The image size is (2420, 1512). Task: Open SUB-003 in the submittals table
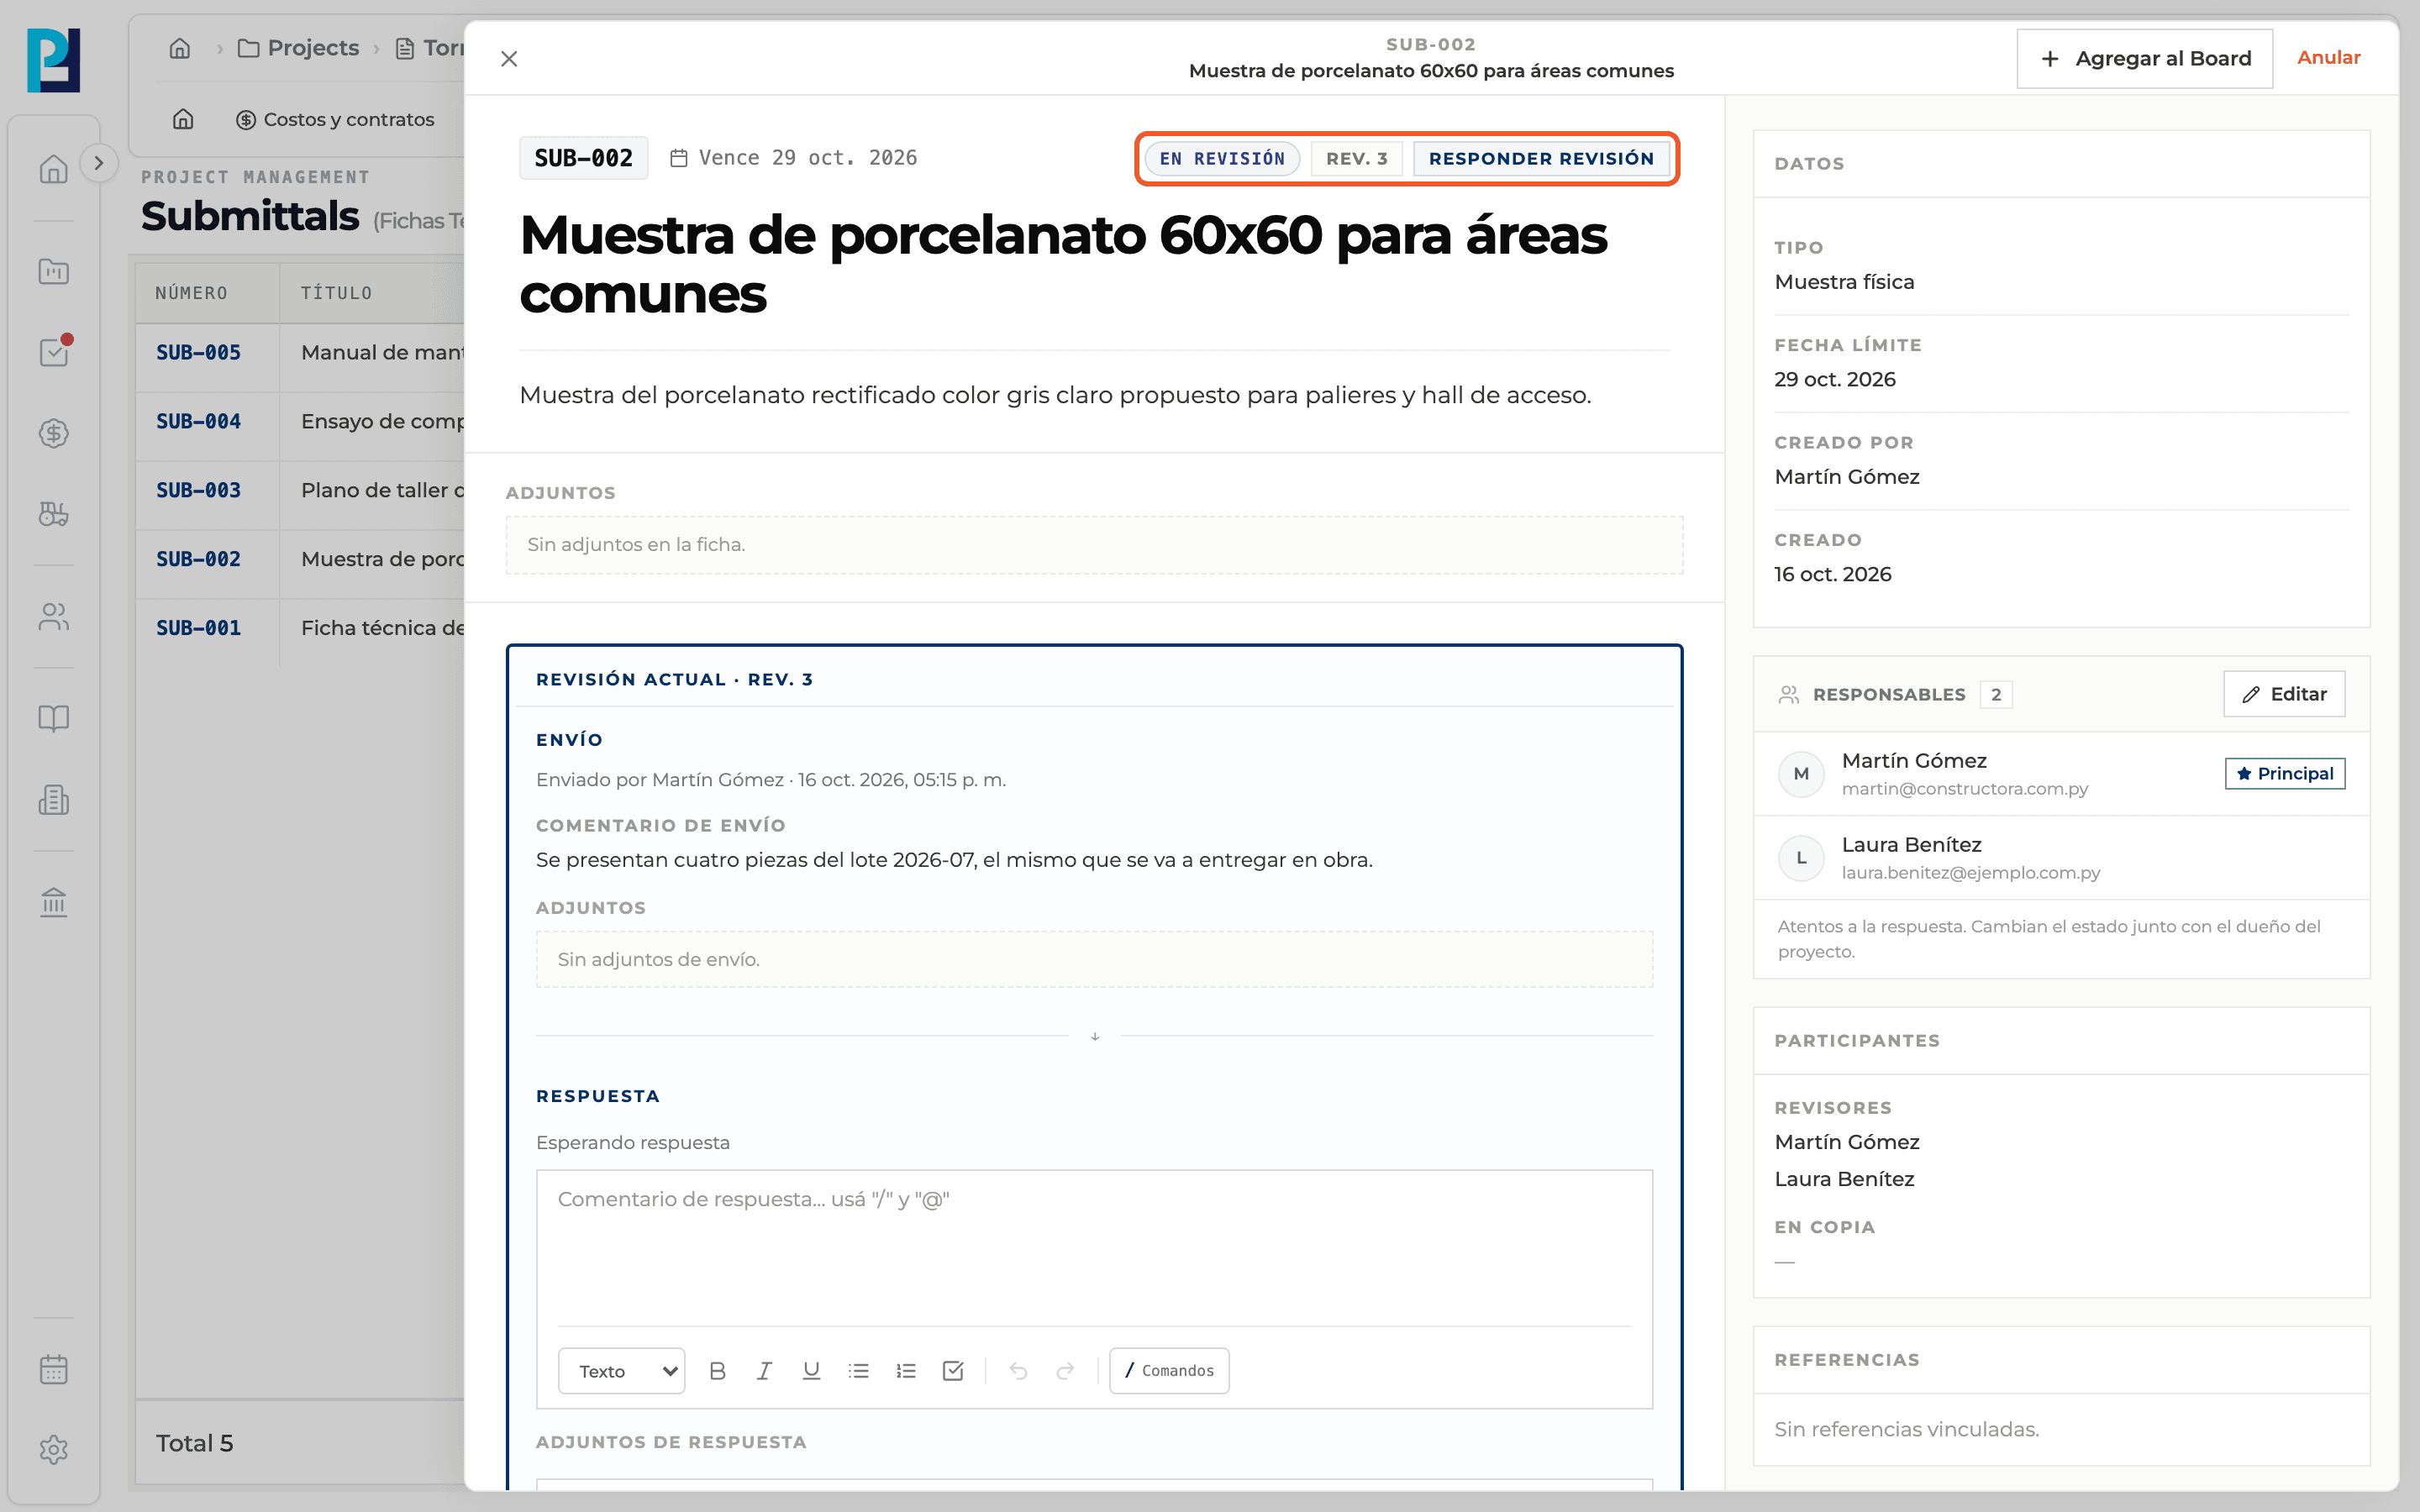(x=198, y=491)
